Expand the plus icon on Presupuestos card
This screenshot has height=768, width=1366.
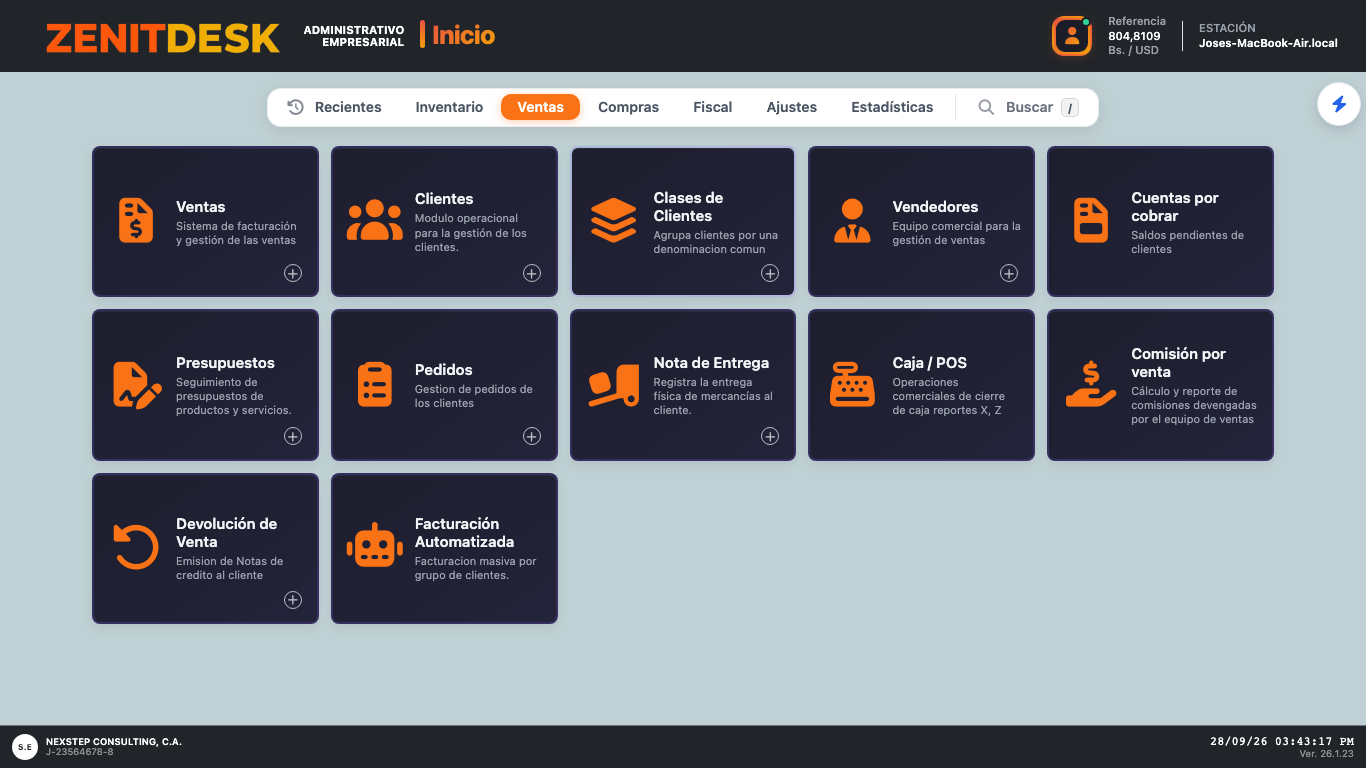(293, 436)
